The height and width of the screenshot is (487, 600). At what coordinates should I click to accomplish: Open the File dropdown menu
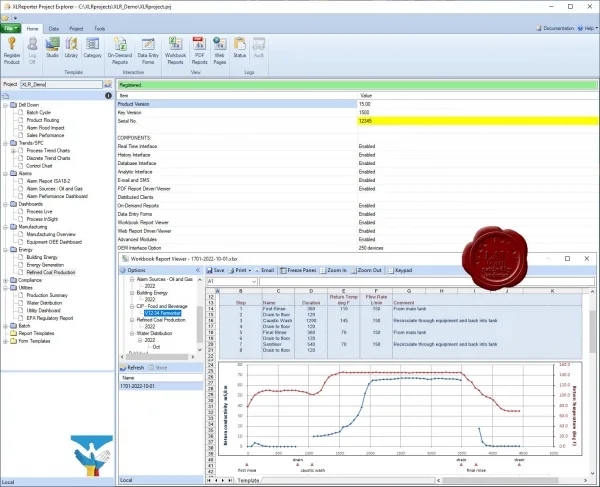click(x=10, y=28)
